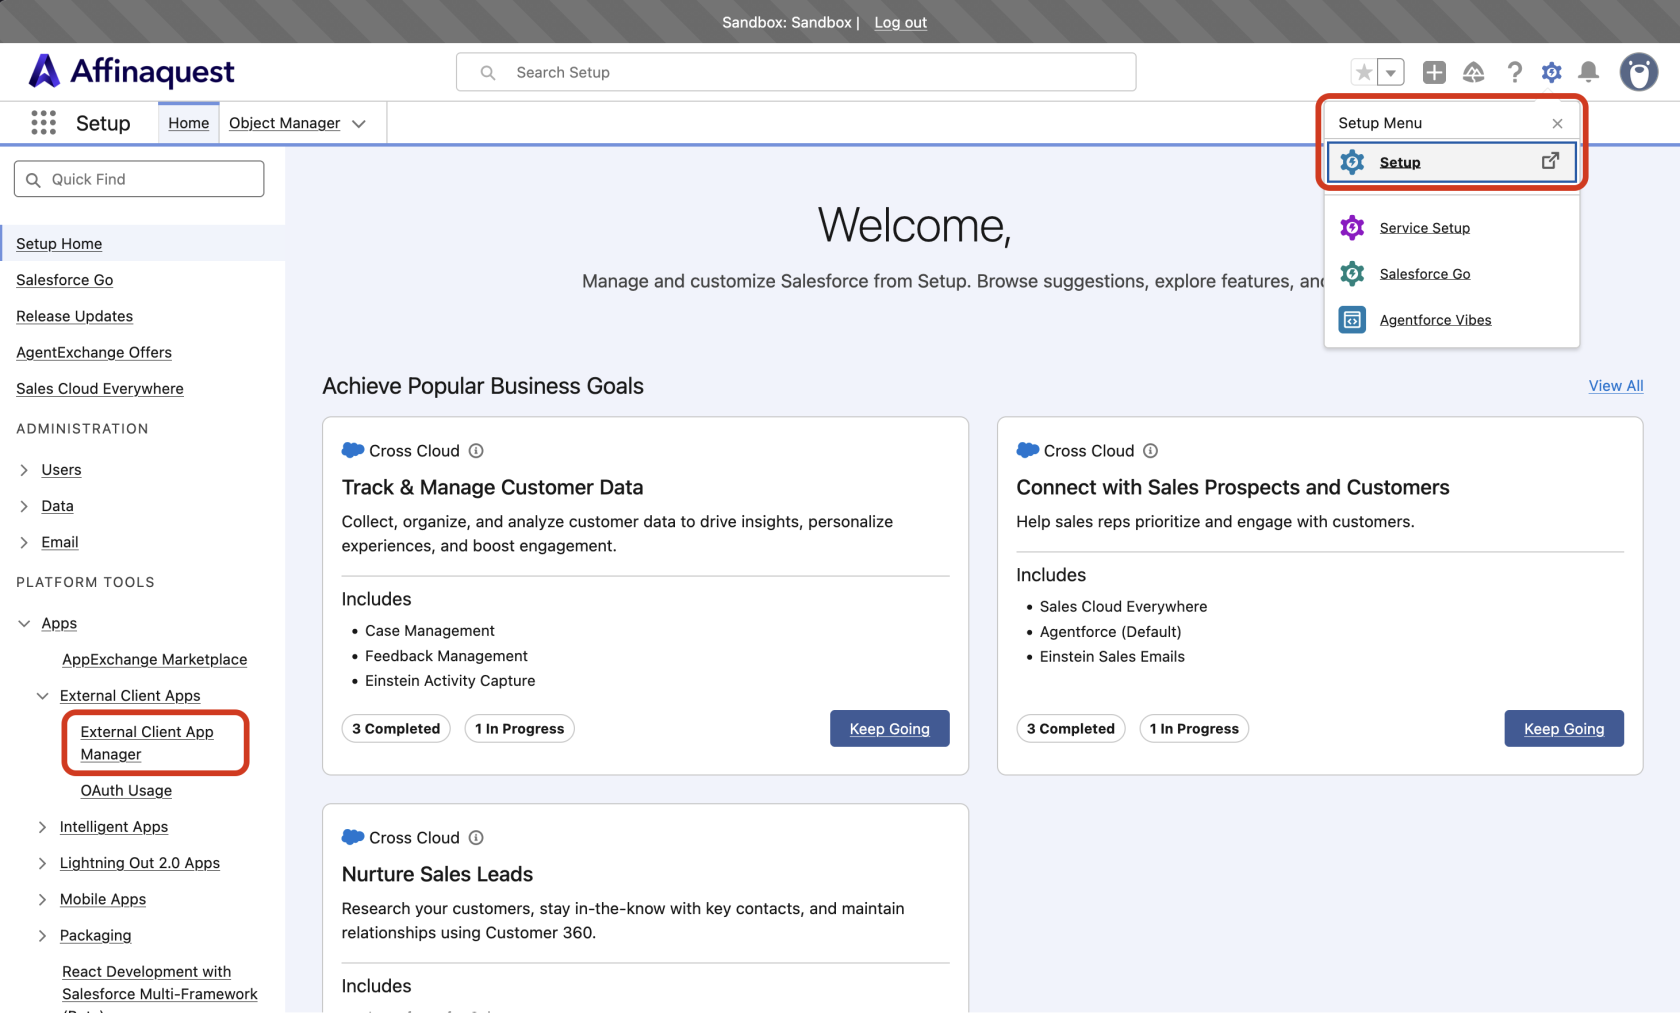Click info icon on Connect with Sales card
This screenshot has width=1680, height=1013.
coord(1151,451)
